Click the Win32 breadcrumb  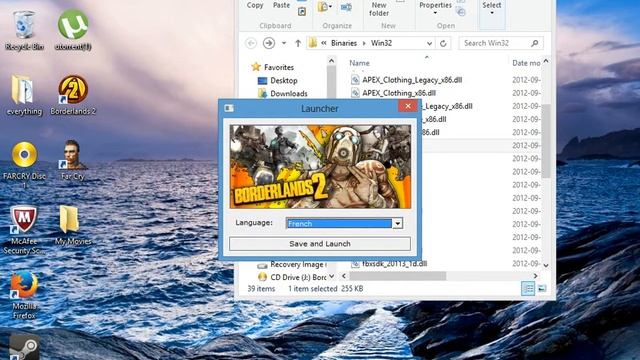(x=381, y=43)
